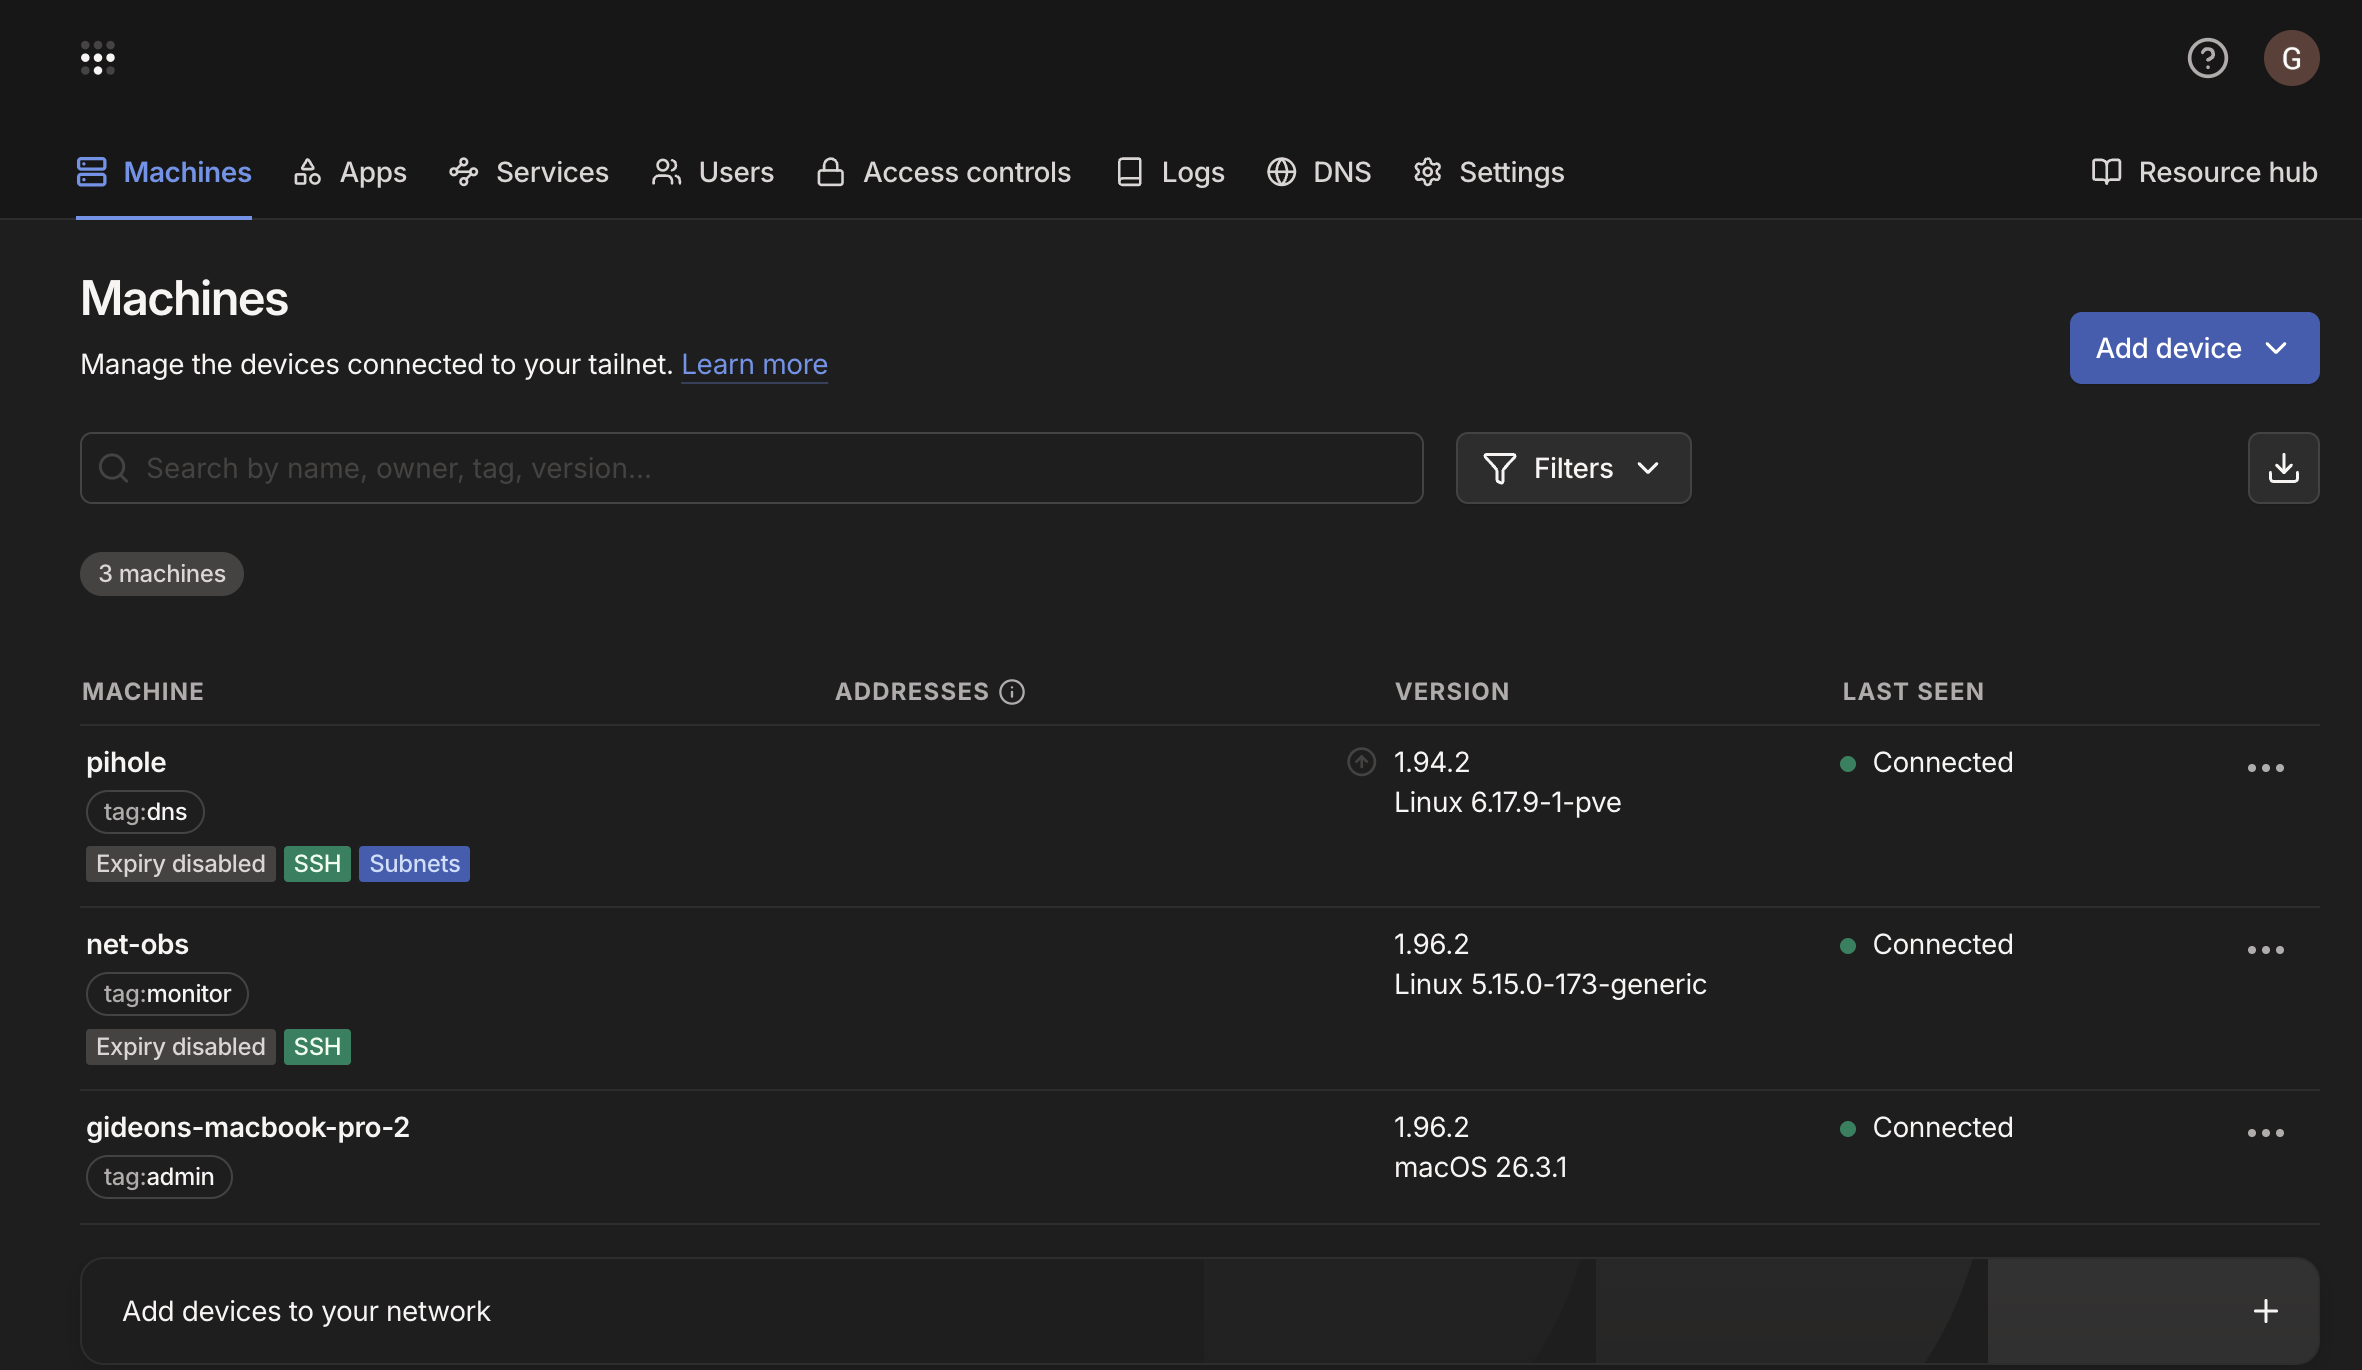
Task: Focus the machine search field
Action: (751, 468)
